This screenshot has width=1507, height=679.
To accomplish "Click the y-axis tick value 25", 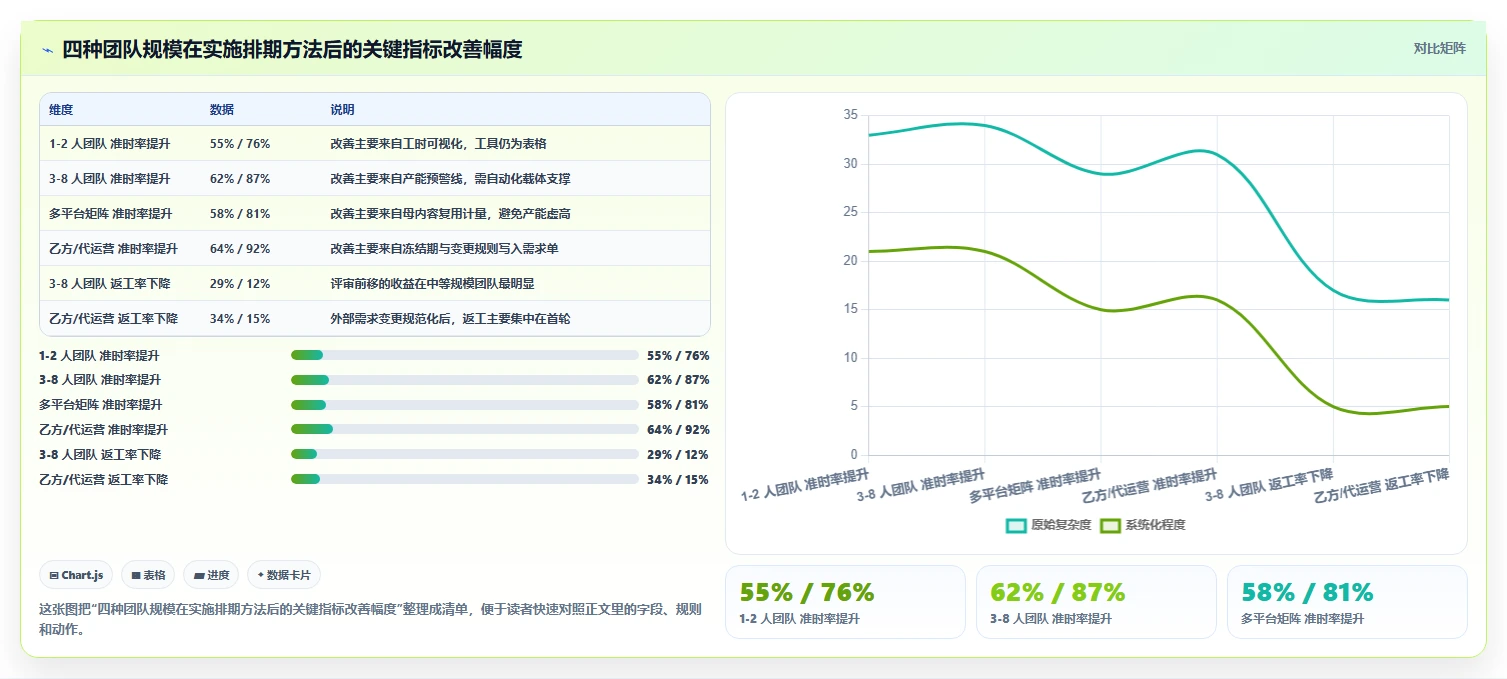I will [851, 212].
